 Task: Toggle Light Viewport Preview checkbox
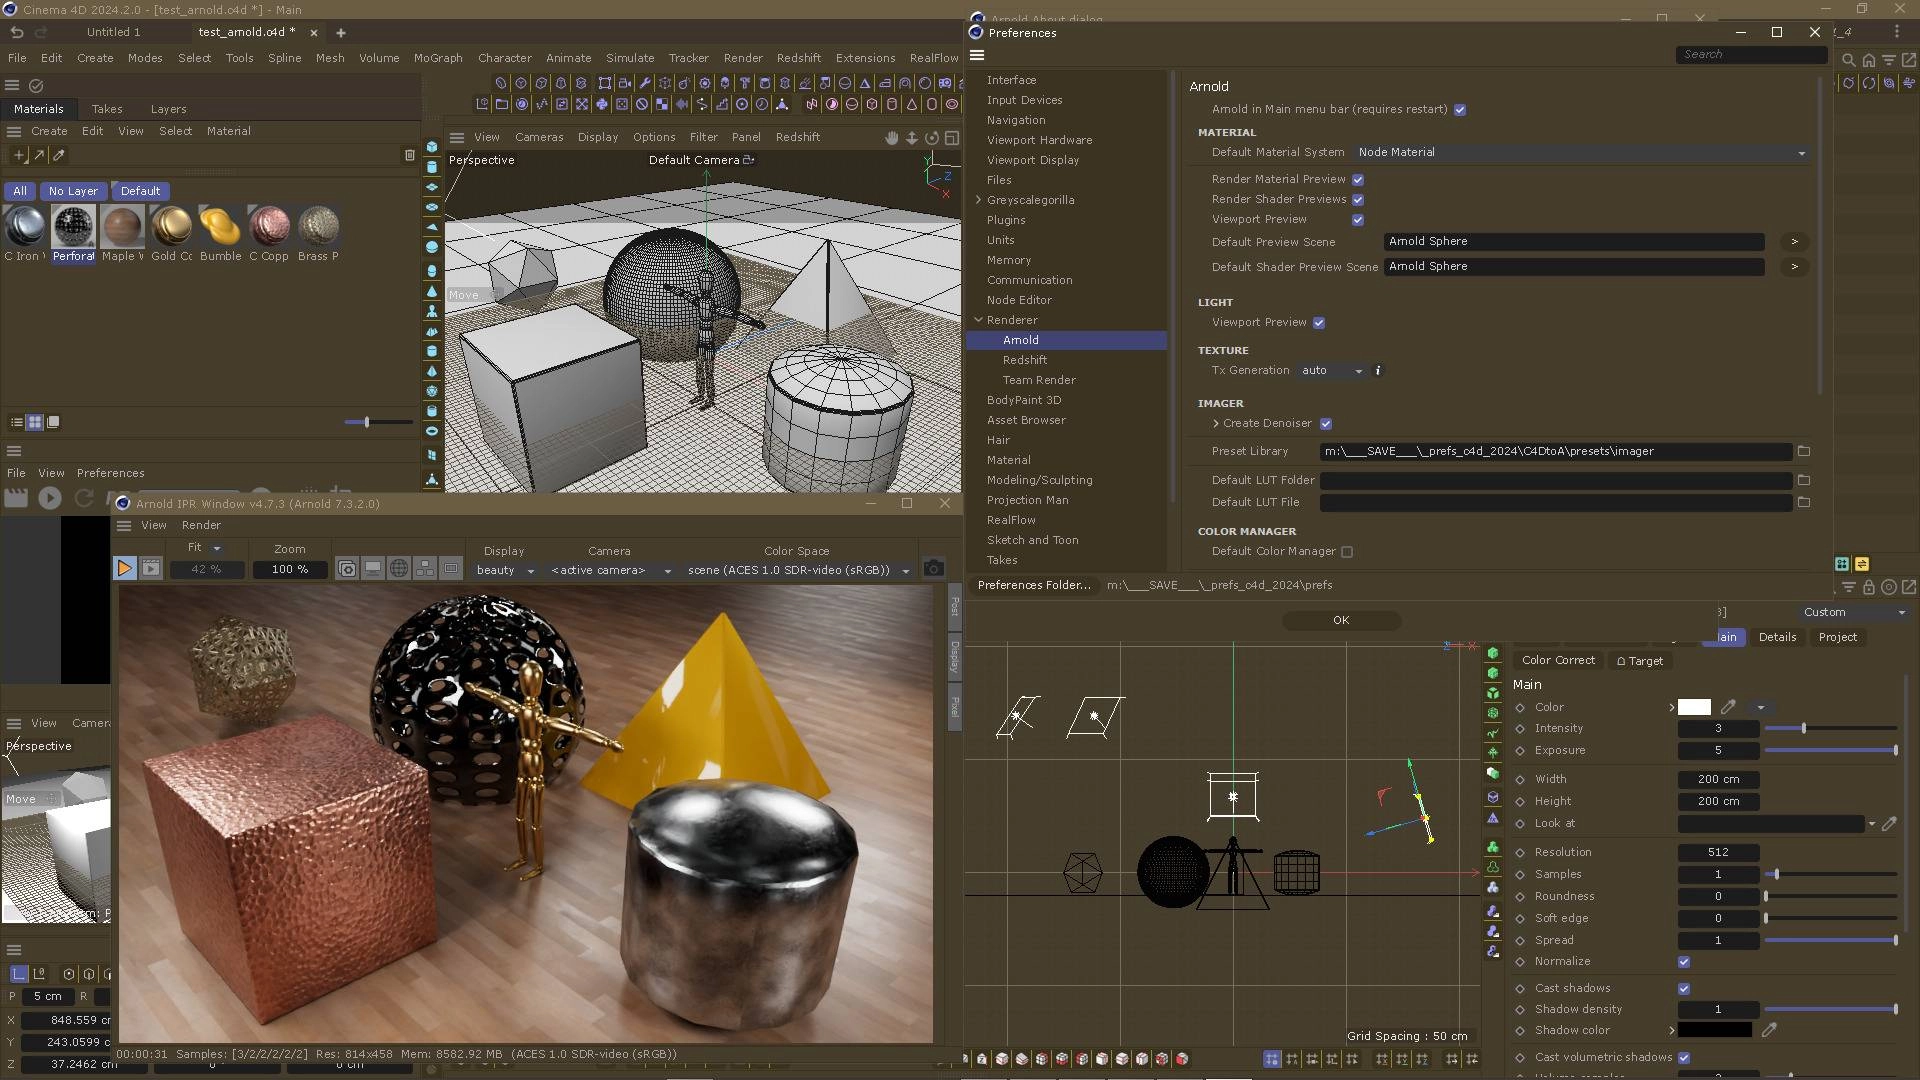click(x=1319, y=323)
